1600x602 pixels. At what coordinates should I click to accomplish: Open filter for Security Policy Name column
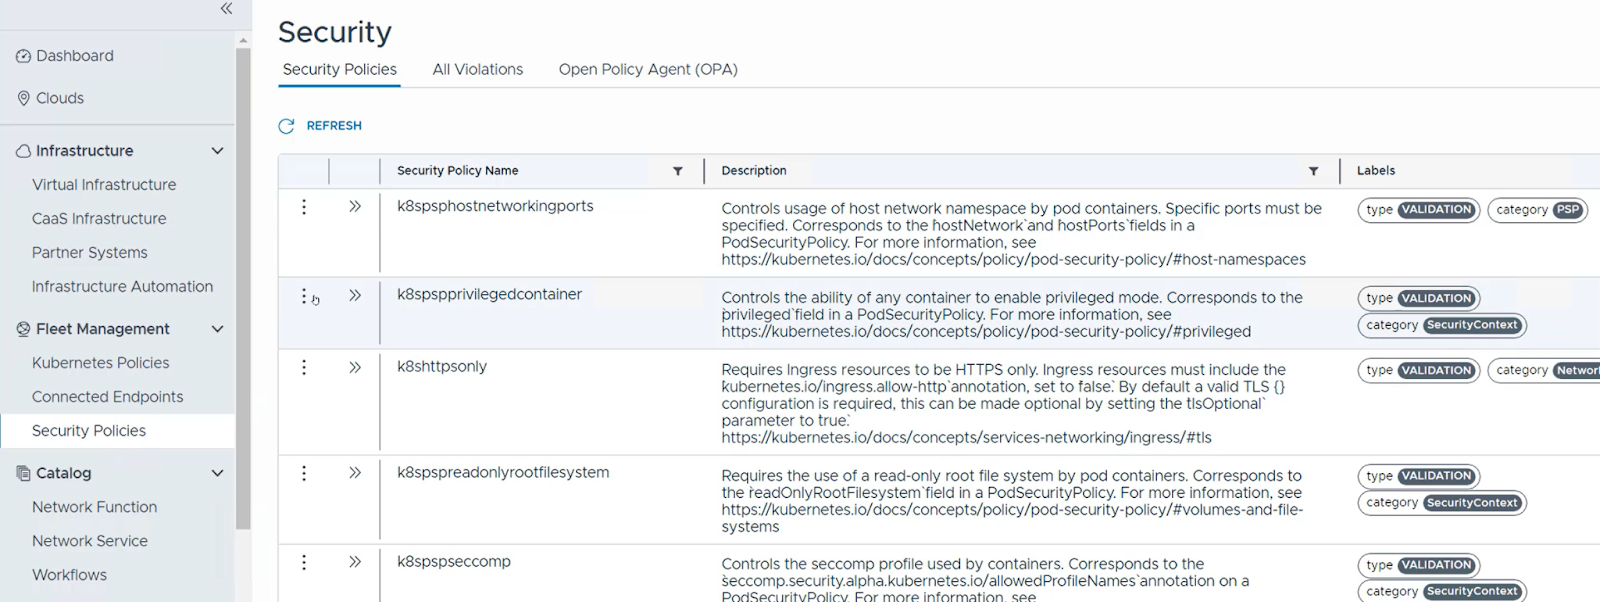point(677,171)
